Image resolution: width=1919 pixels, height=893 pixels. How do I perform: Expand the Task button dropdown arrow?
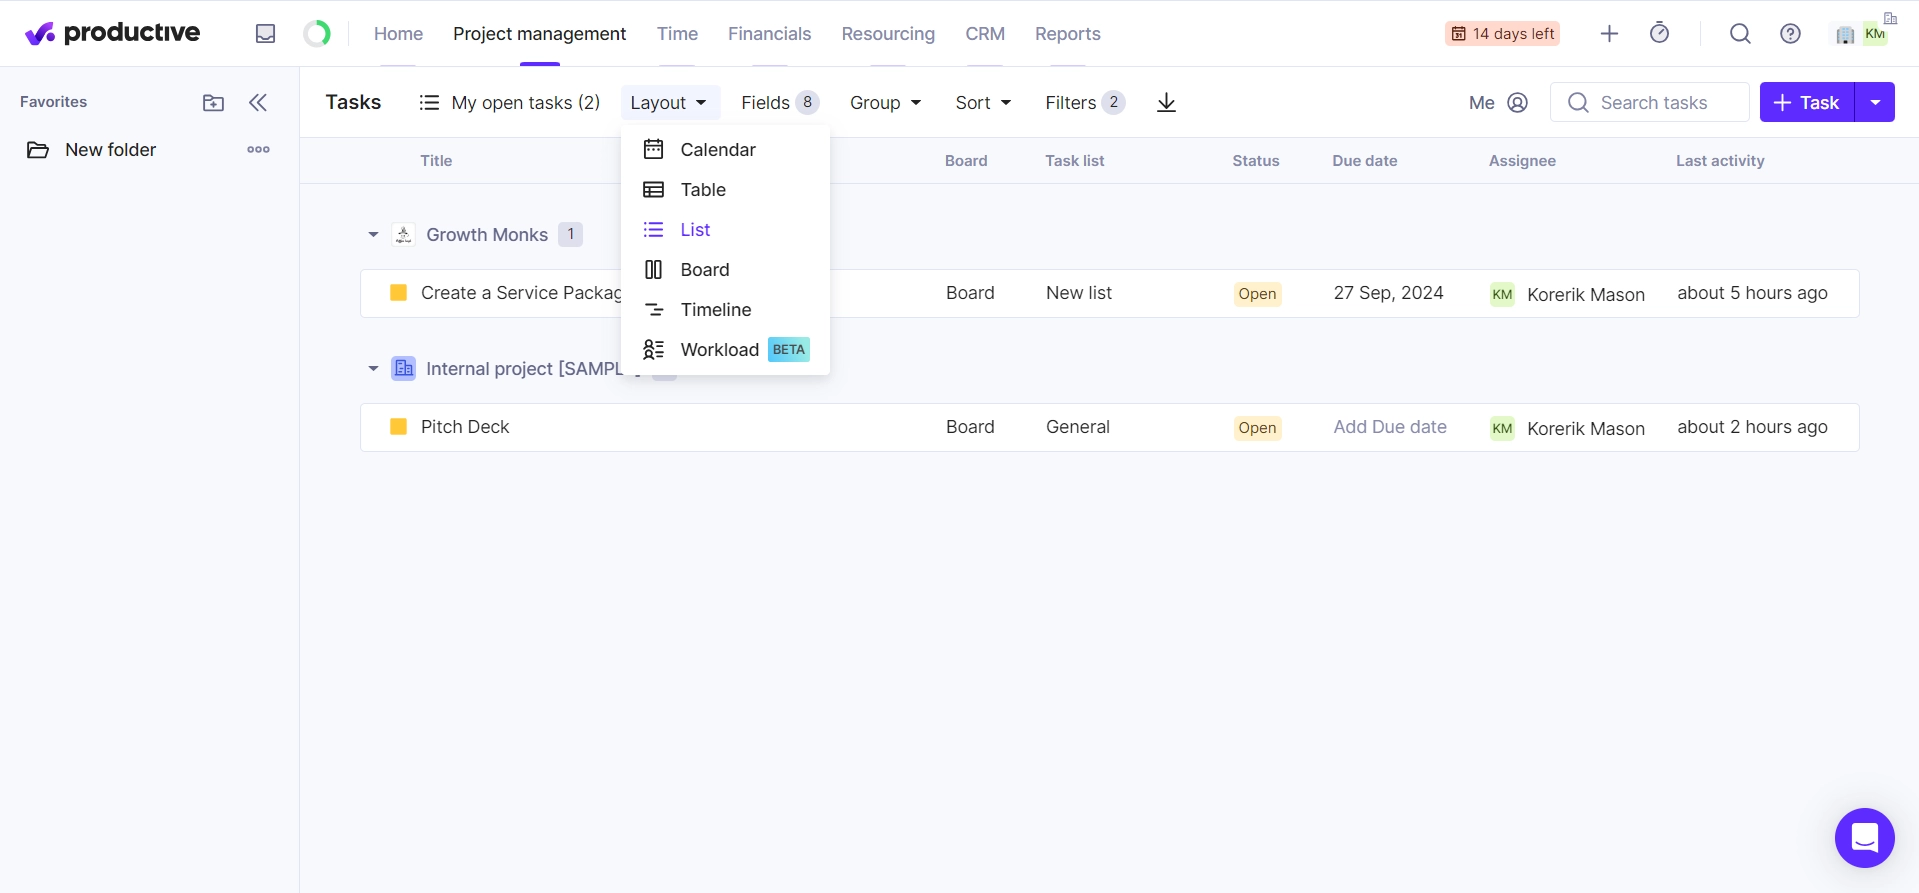pyautogui.click(x=1875, y=103)
